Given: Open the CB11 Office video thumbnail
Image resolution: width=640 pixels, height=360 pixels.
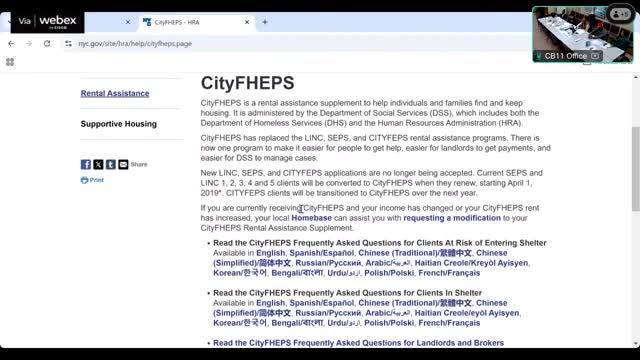Looking at the screenshot, I should [x=583, y=35].
